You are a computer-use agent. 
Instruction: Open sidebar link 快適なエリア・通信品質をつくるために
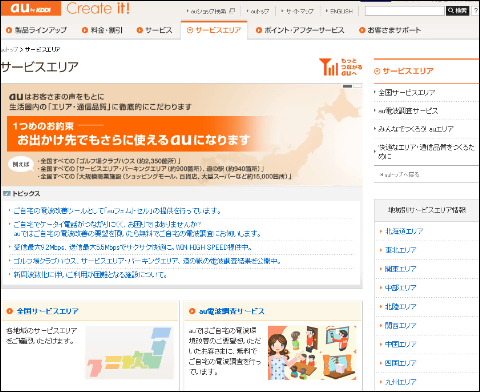[x=426, y=152]
